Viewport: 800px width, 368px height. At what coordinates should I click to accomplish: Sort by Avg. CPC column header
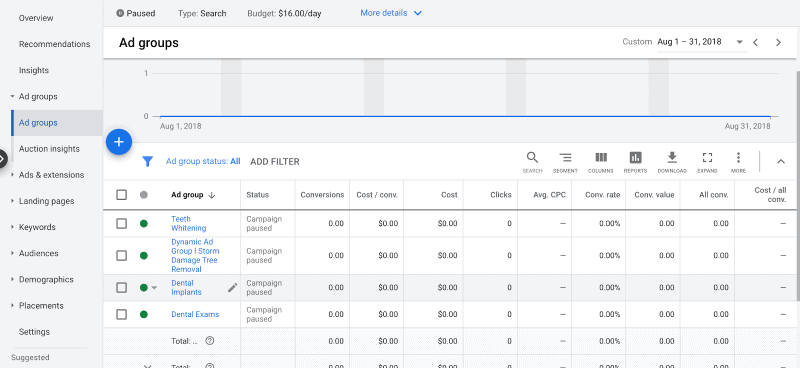click(x=548, y=195)
